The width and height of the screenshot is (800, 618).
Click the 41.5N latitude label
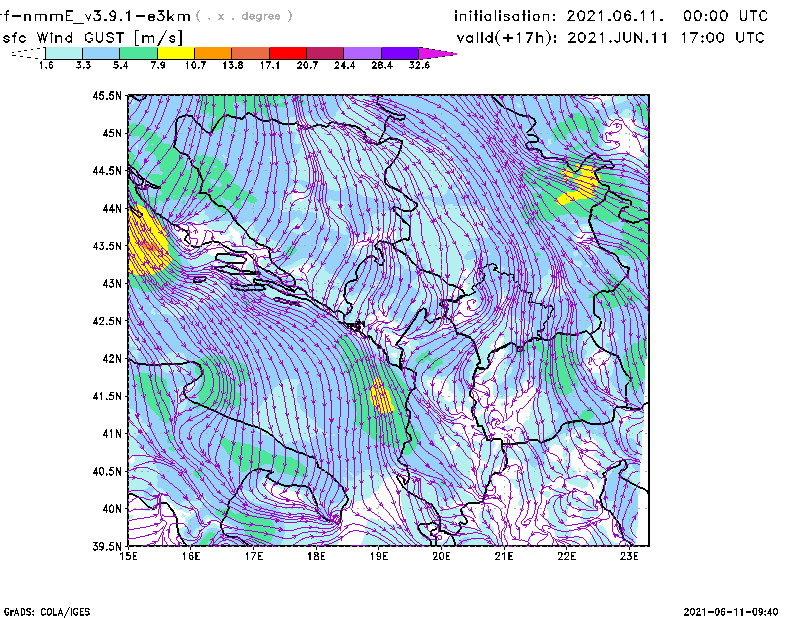(107, 396)
